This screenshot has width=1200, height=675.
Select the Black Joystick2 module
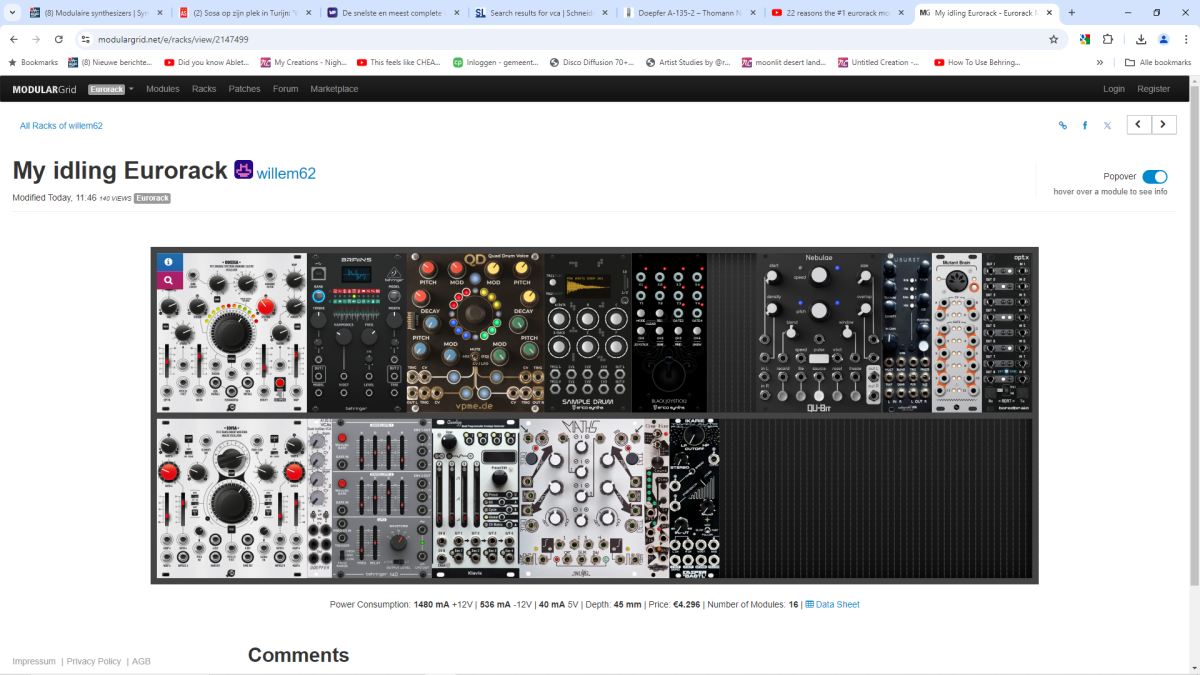click(669, 332)
